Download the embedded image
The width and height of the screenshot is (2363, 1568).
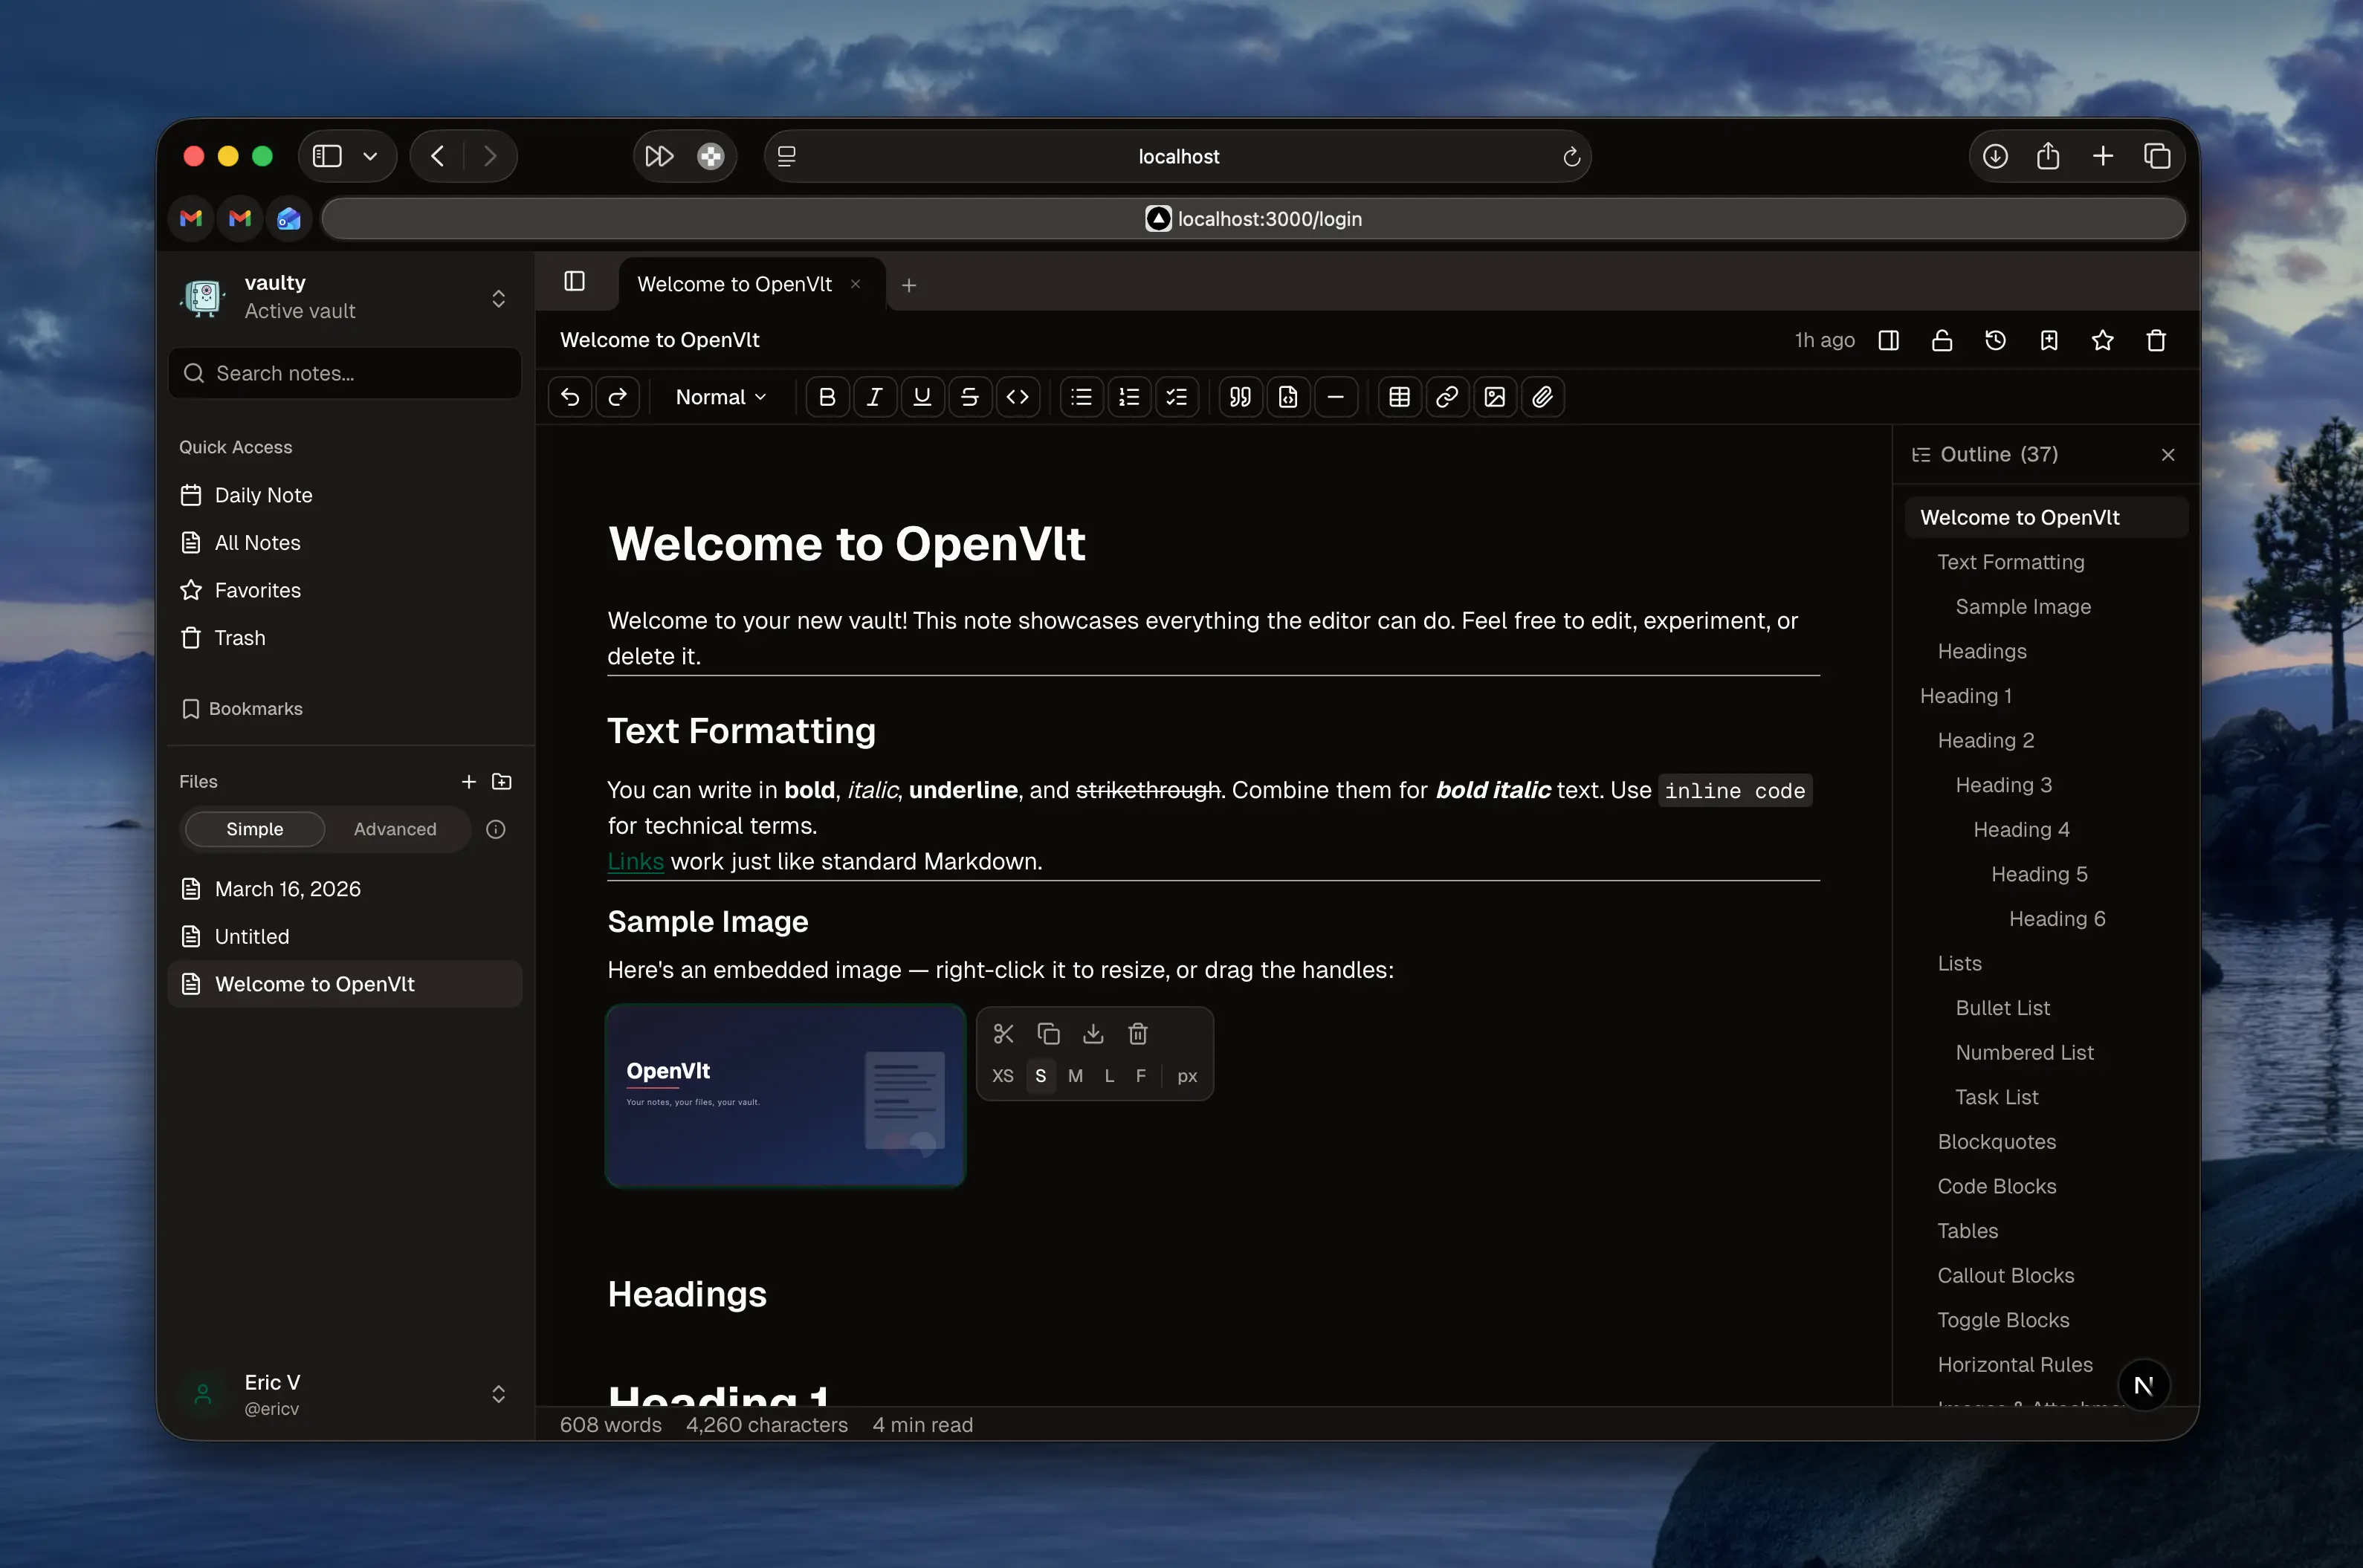tap(1093, 1033)
